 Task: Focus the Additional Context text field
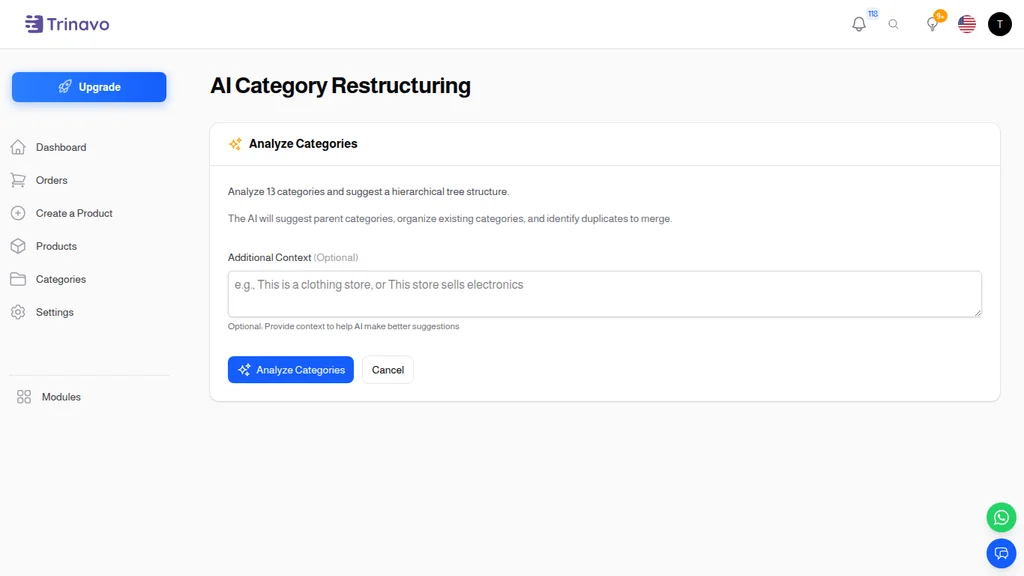click(604, 294)
